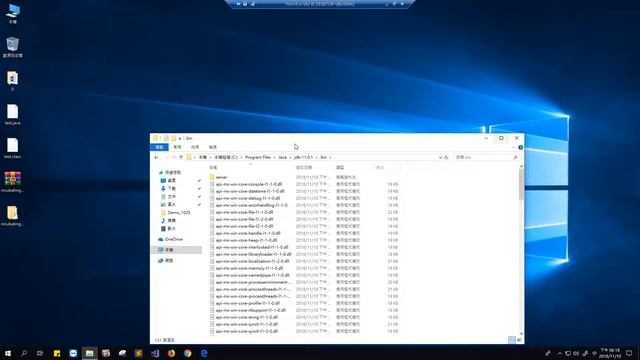Click the taskbar clock showing 2018/11/10
This screenshot has height=360, width=640.
610,353
